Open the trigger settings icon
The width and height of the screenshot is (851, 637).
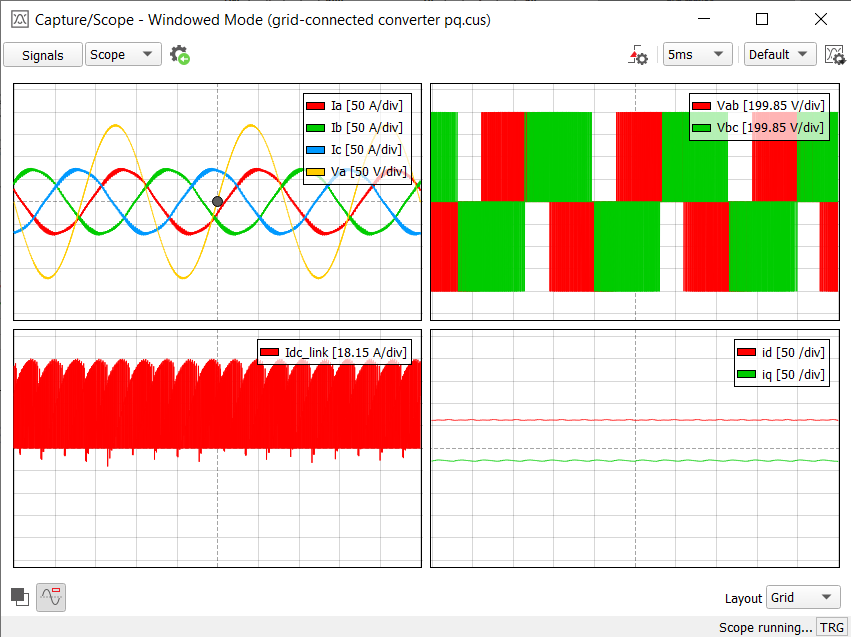coord(638,55)
